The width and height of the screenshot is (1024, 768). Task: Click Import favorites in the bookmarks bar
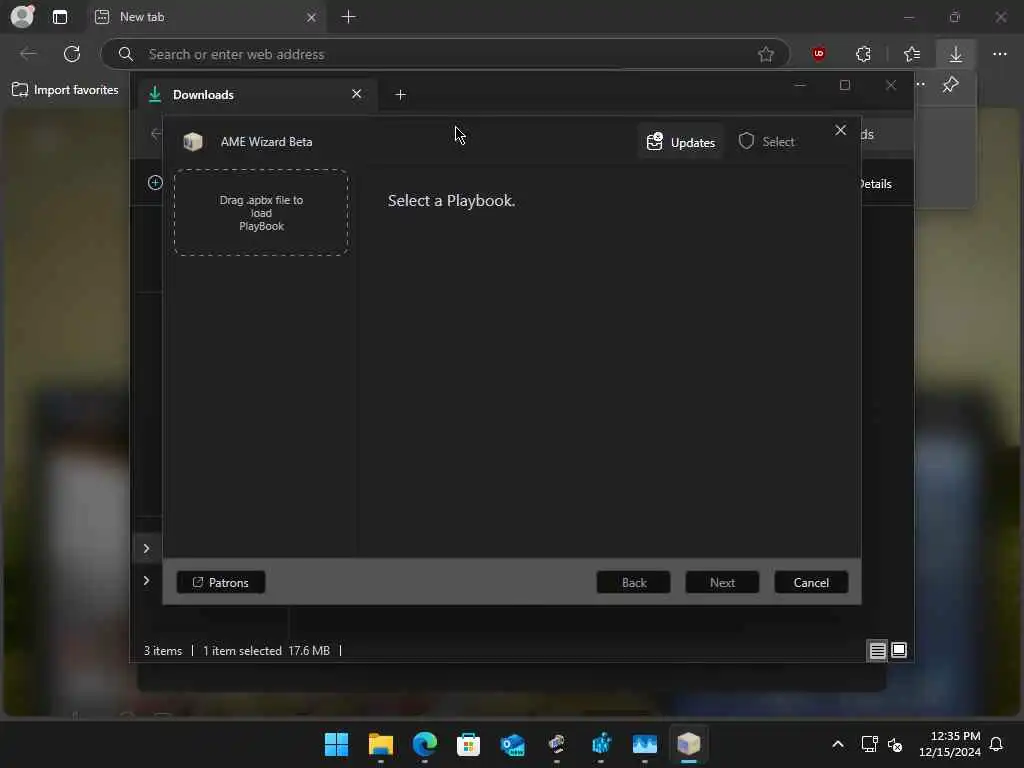(65, 90)
